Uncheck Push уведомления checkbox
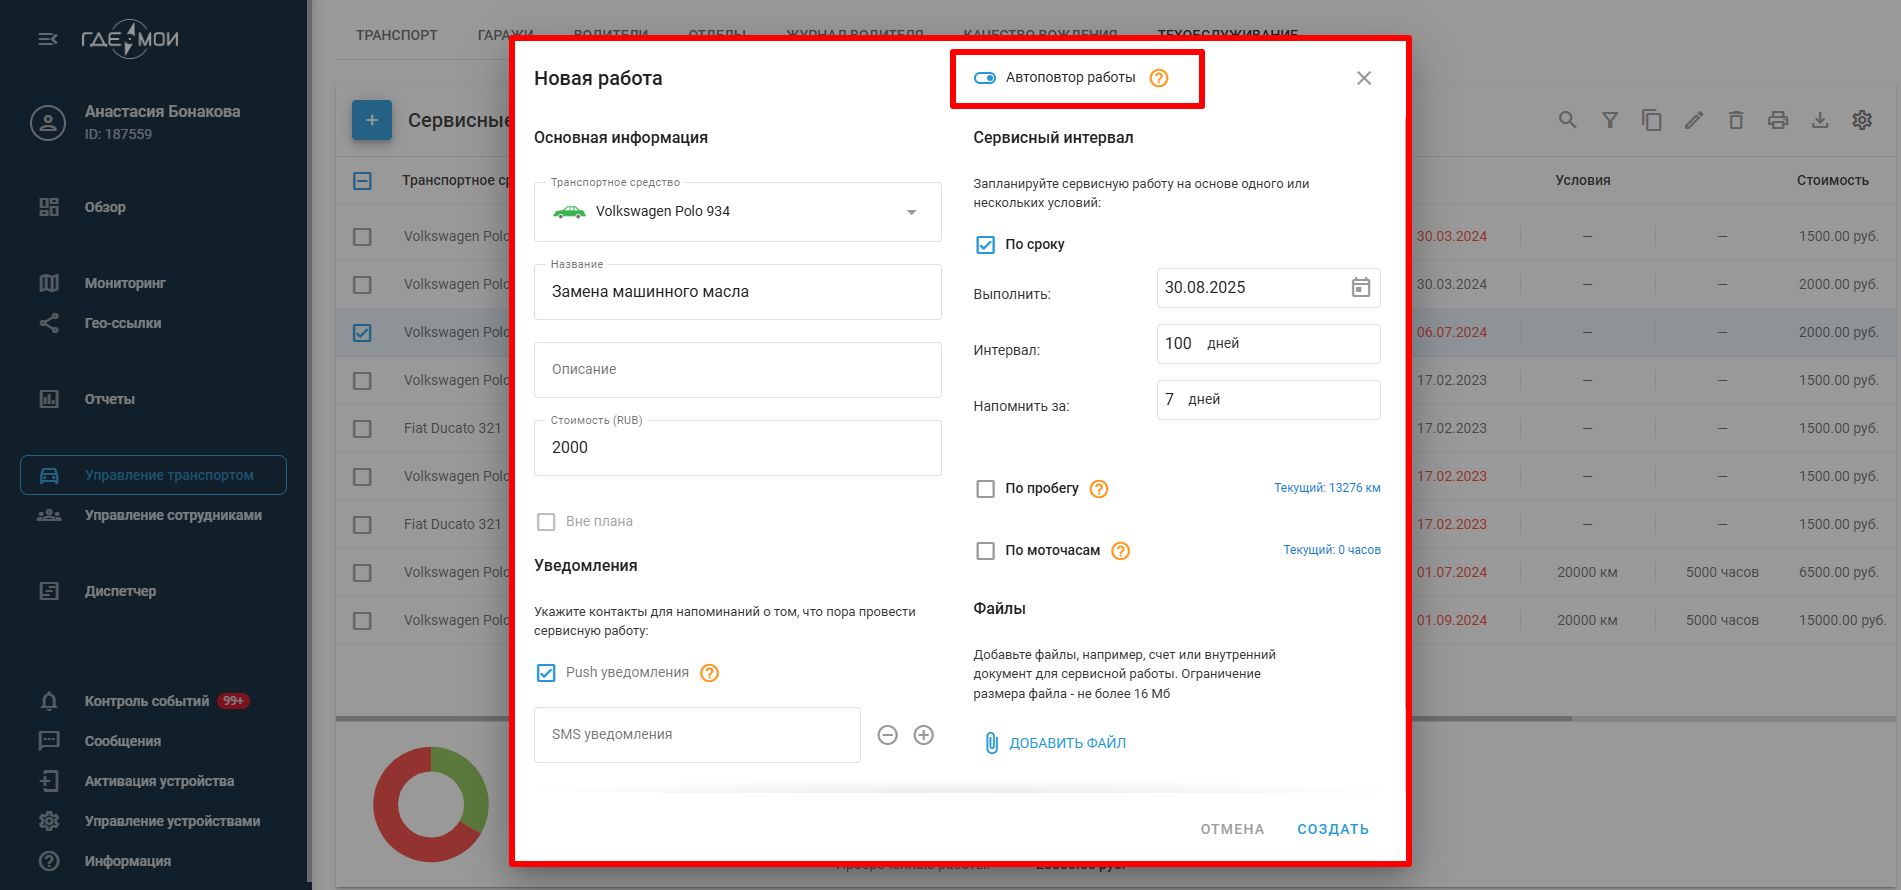The image size is (1901, 890). pos(546,673)
